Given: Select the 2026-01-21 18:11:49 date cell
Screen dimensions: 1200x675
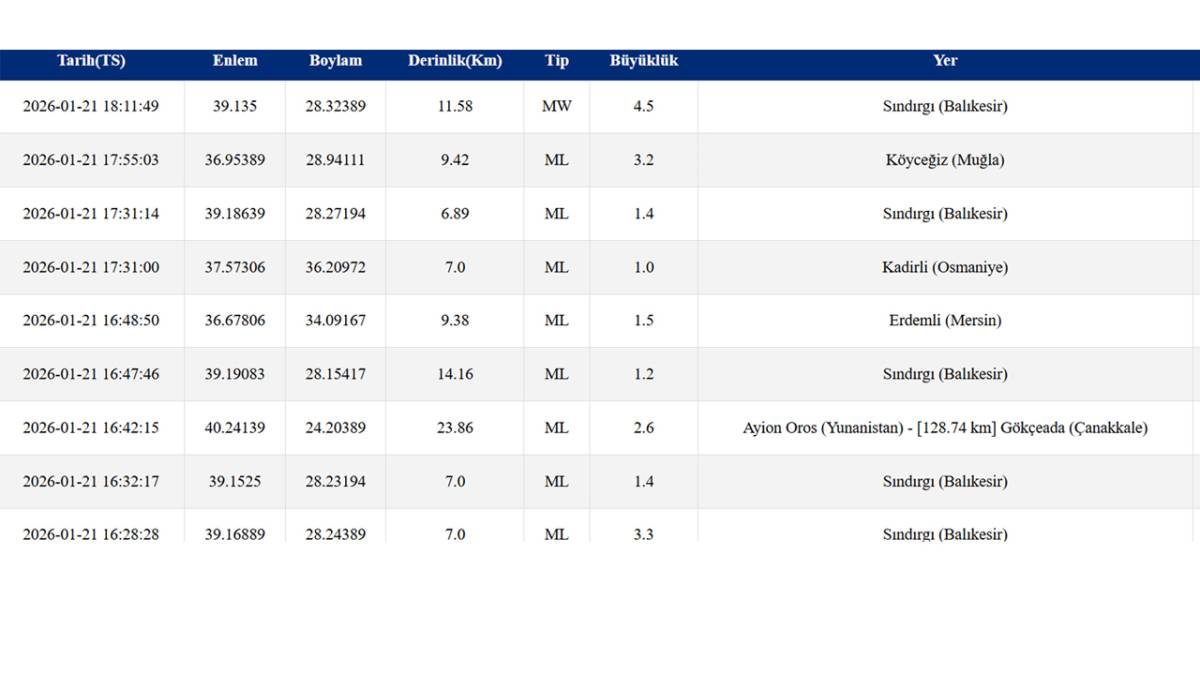Looking at the screenshot, I should tap(91, 106).
